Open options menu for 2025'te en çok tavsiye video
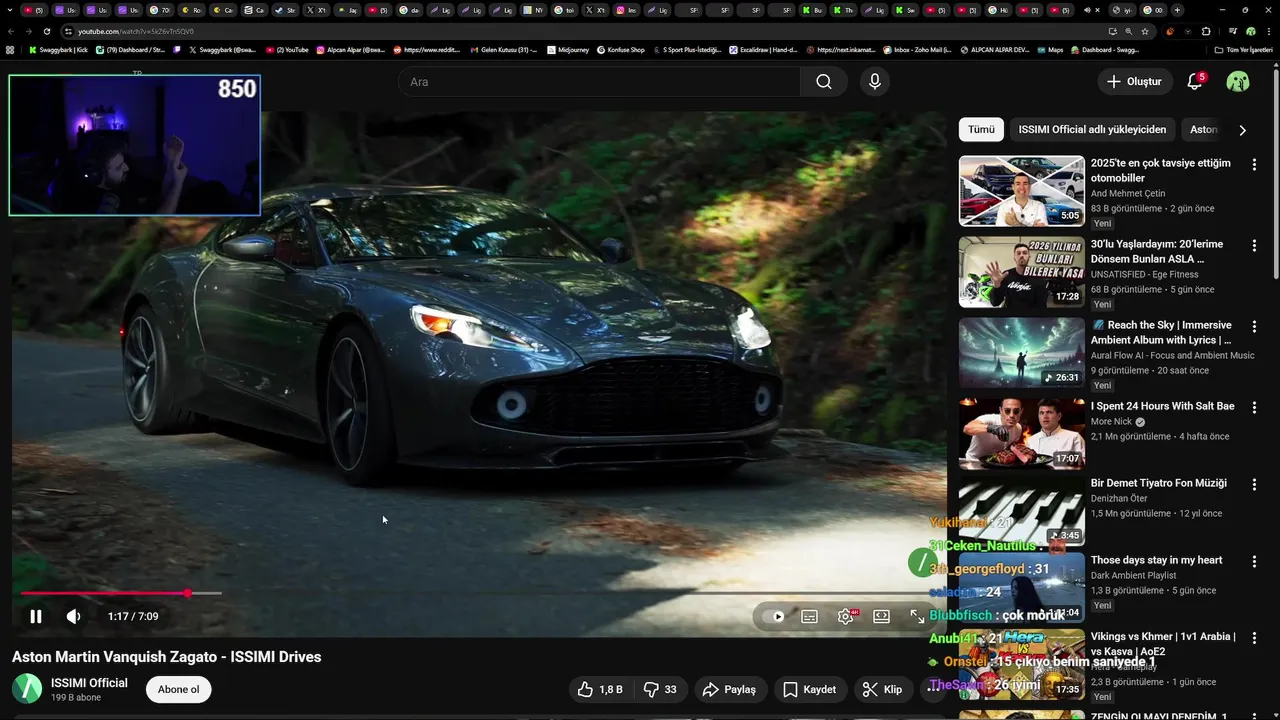The image size is (1280, 720). 1254,164
